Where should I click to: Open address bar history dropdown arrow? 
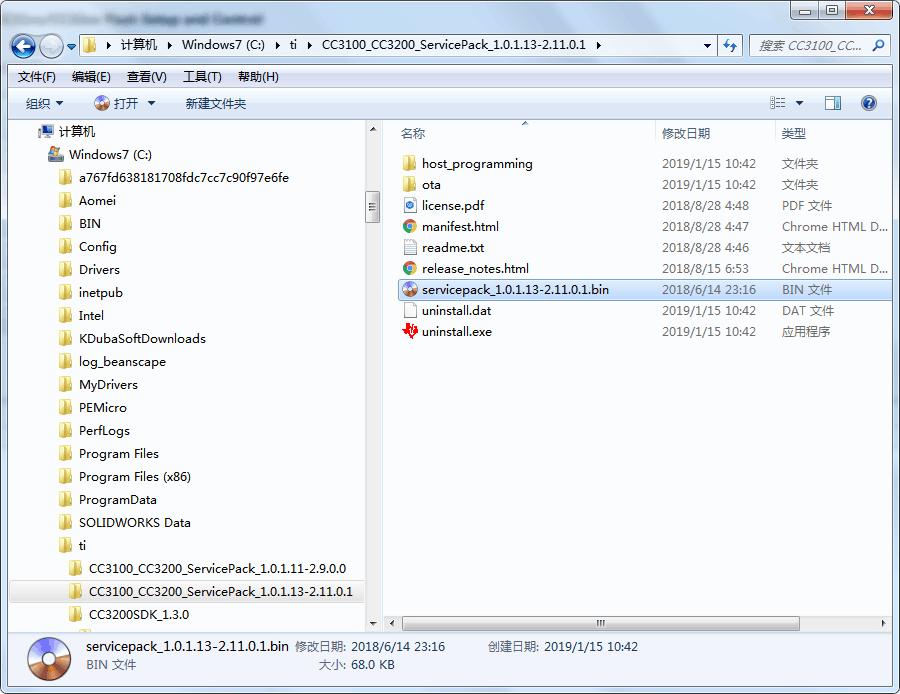pos(707,45)
